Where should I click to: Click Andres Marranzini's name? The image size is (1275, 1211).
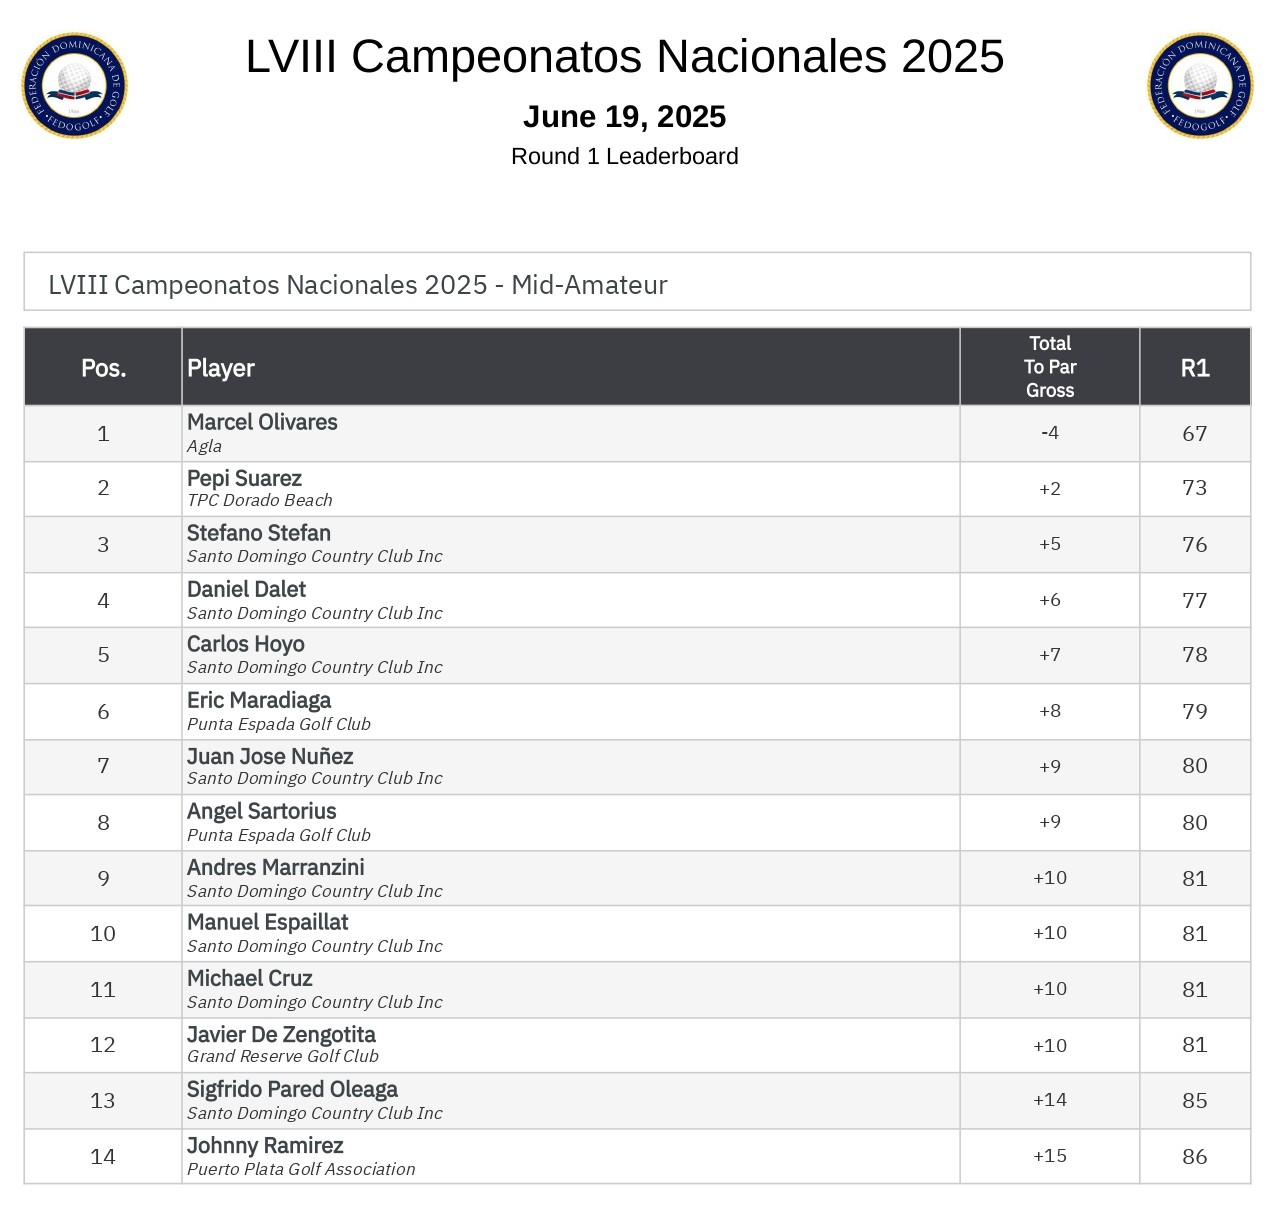(x=275, y=868)
